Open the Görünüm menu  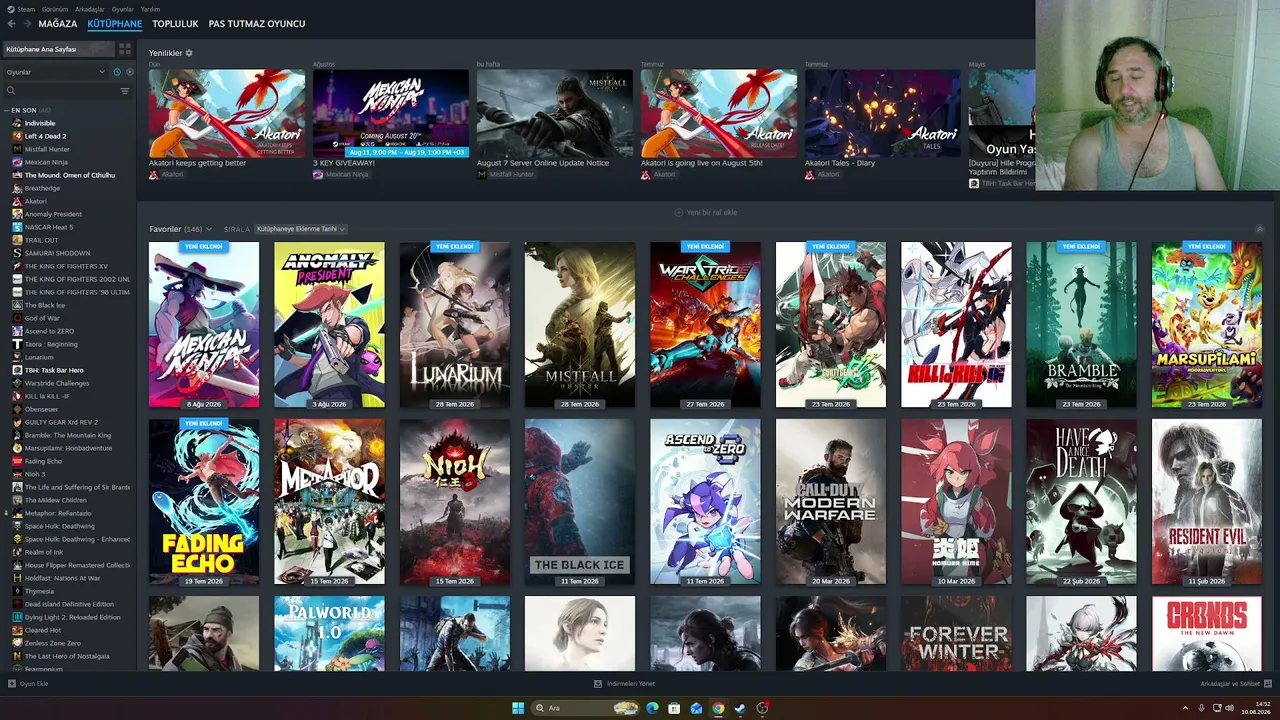click(55, 9)
